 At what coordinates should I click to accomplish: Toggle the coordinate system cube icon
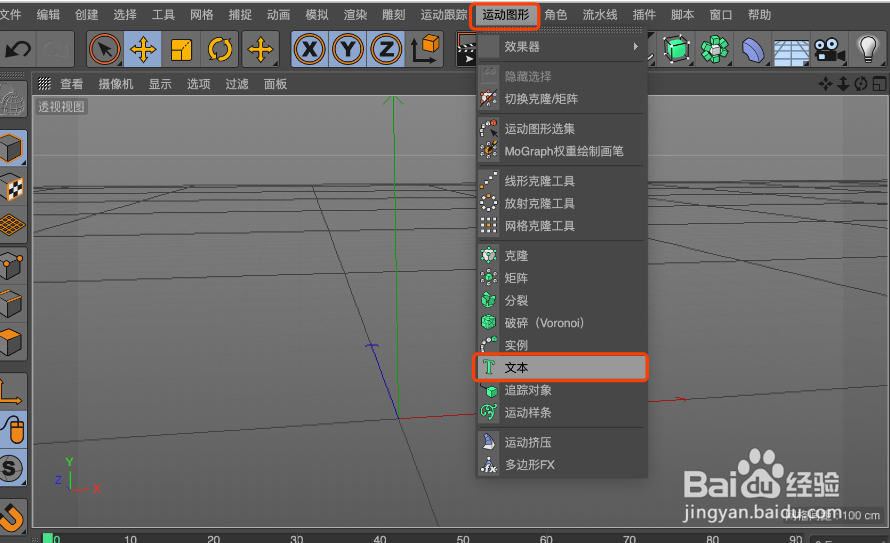click(x=425, y=49)
